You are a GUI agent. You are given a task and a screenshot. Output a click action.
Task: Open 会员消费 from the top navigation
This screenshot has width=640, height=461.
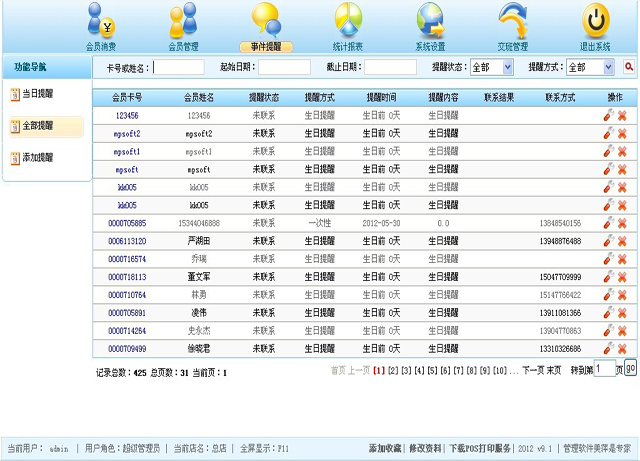click(x=101, y=25)
